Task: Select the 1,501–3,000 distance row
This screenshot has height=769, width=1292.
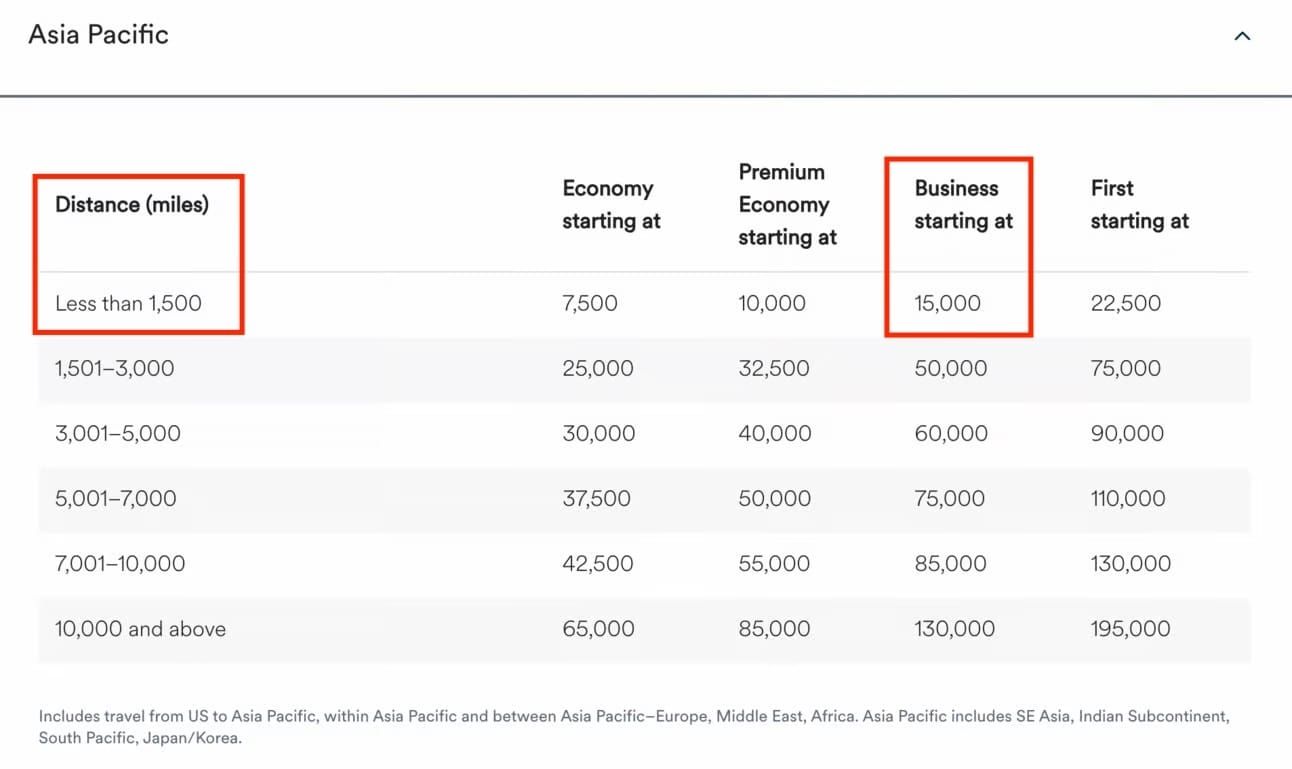Action: click(644, 369)
